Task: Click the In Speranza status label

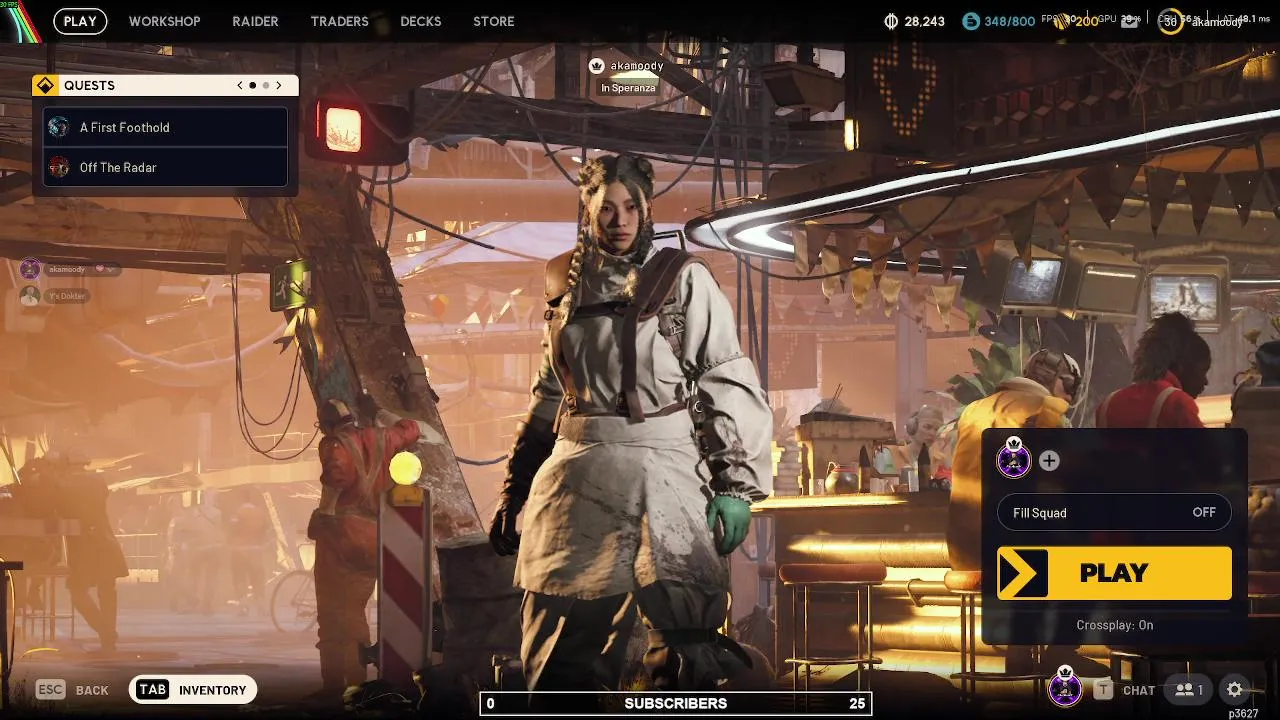Action: tap(628, 88)
